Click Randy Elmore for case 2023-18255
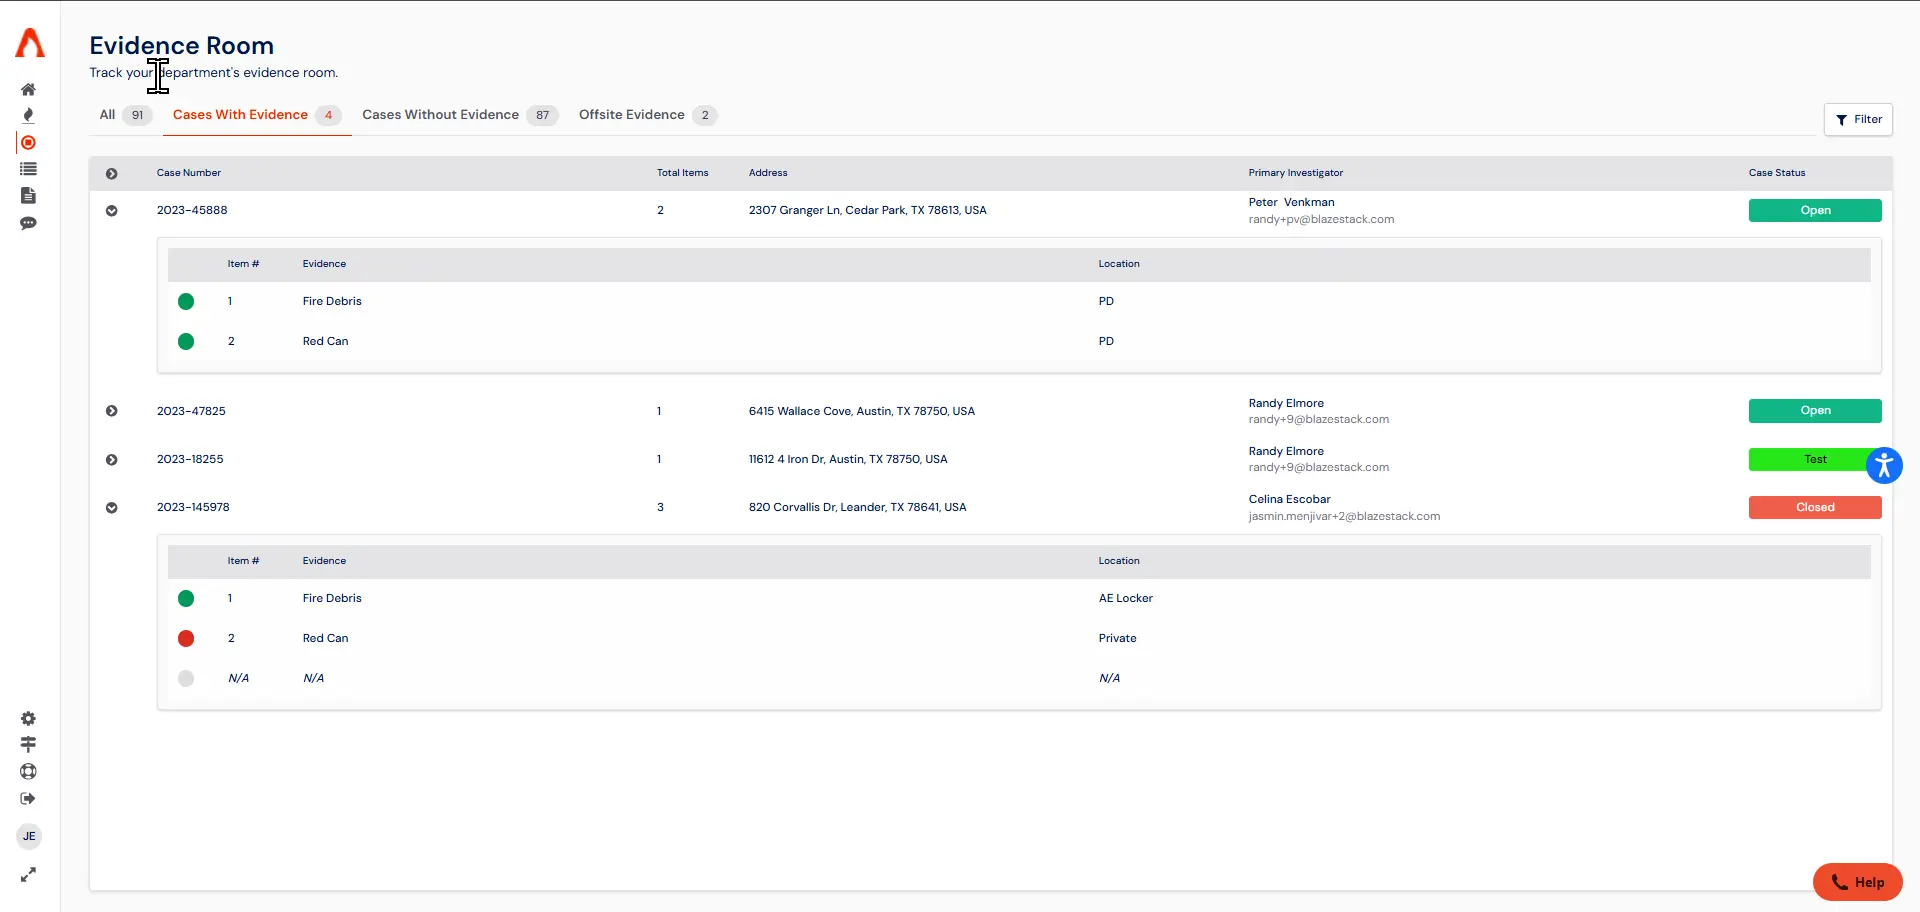Screen dimensions: 1920x912 [1286, 451]
